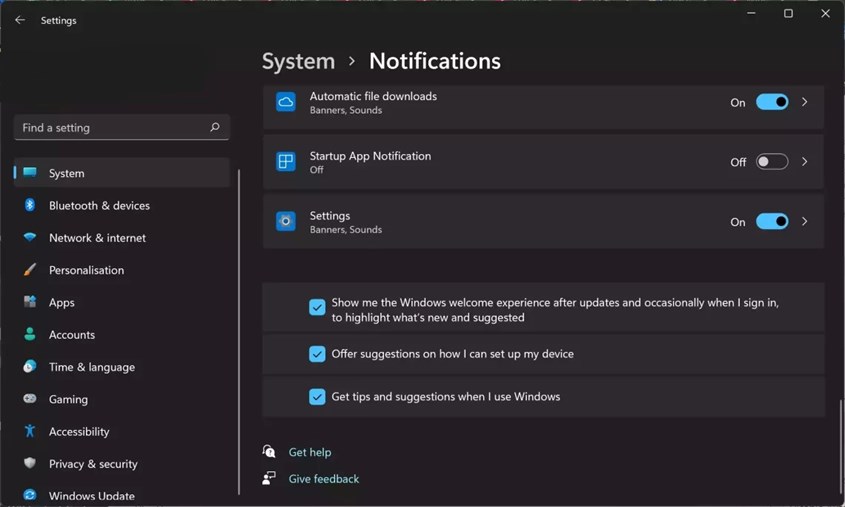Image resolution: width=845 pixels, height=507 pixels.
Task: Click the Accessibility figure icon
Action: 30,431
